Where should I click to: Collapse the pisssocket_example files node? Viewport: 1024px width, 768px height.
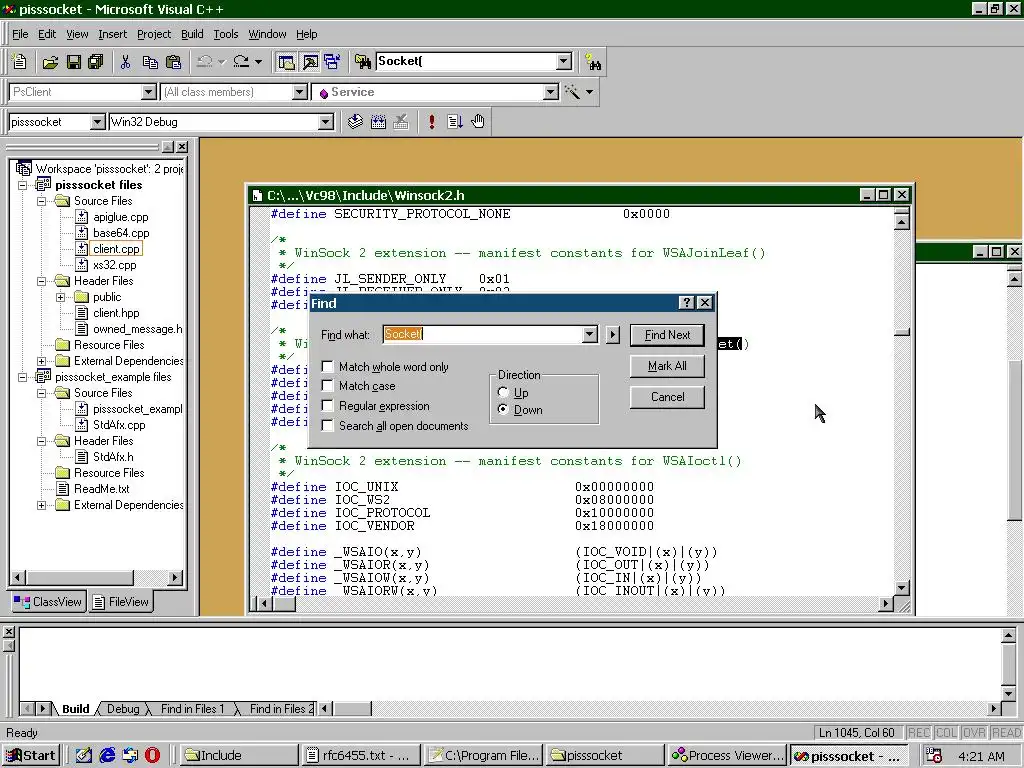point(23,377)
